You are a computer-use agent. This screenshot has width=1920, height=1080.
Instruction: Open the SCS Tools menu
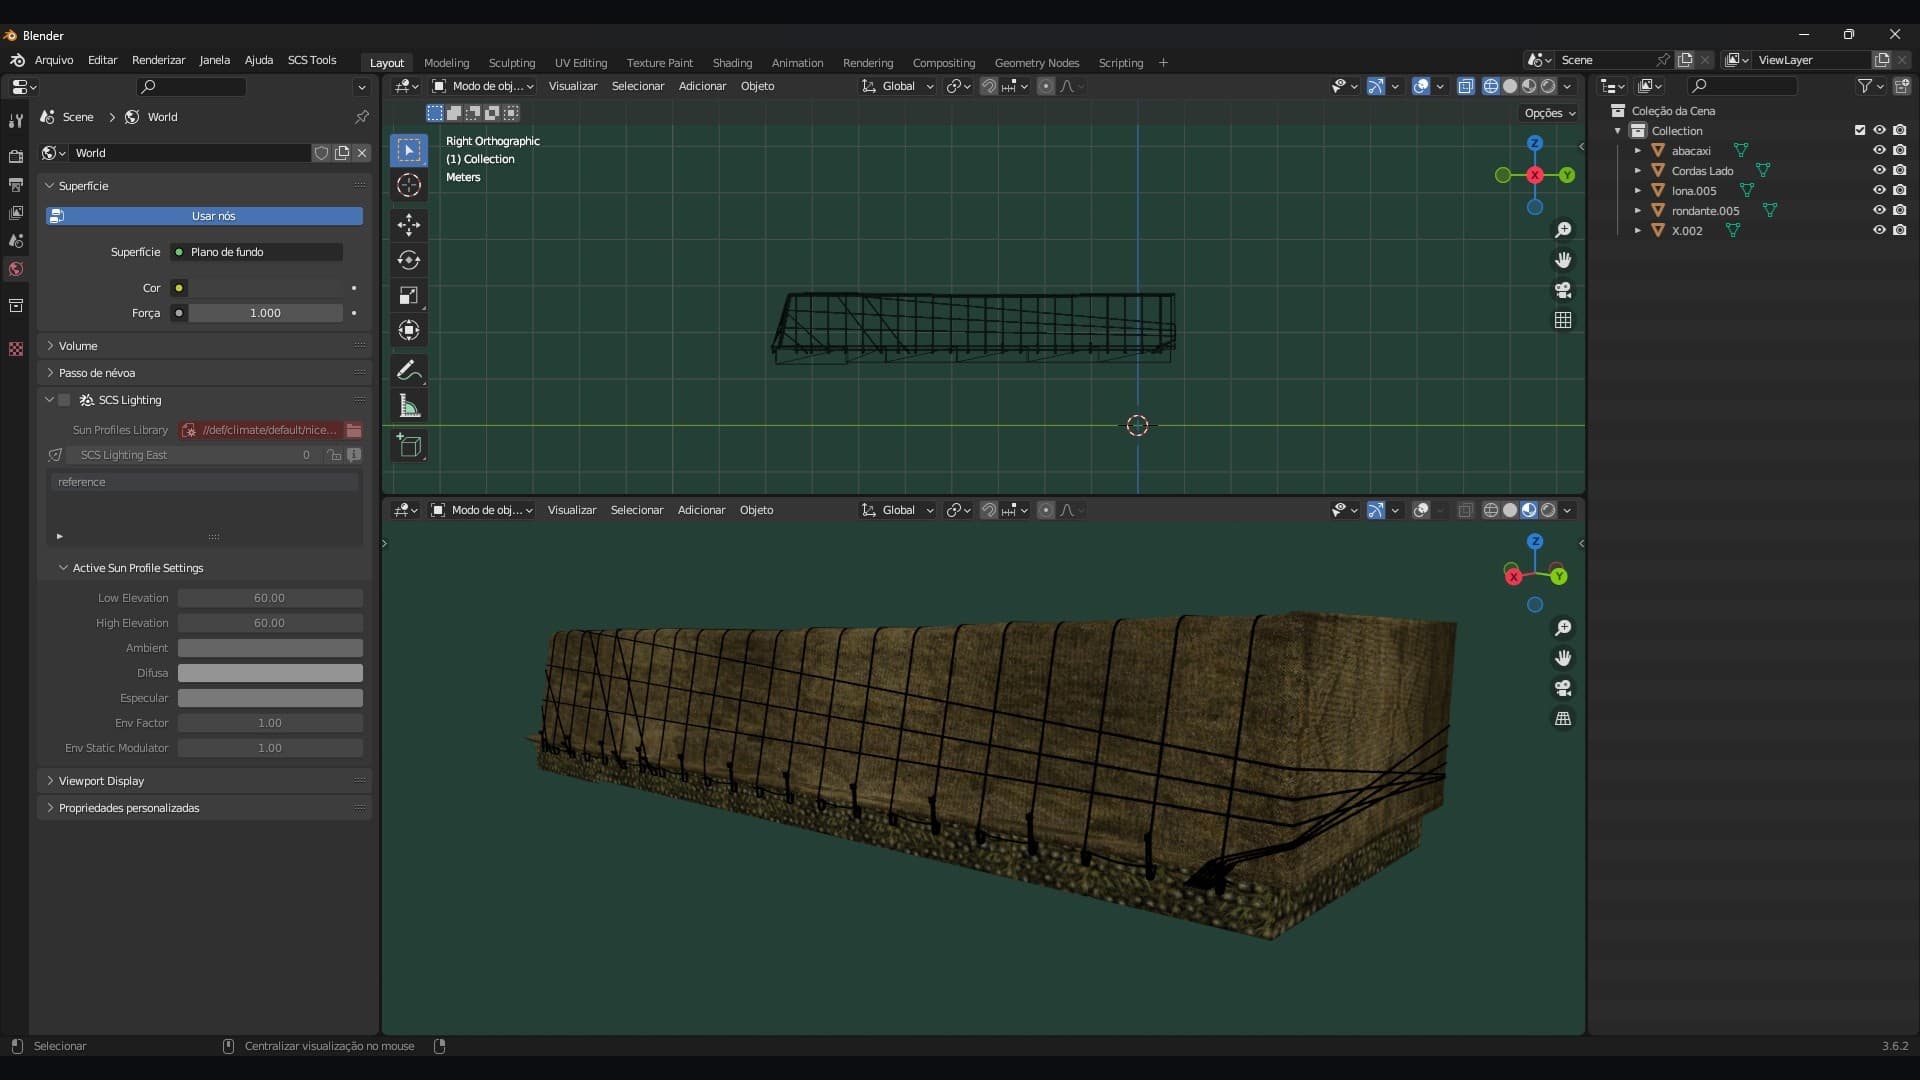(312, 60)
